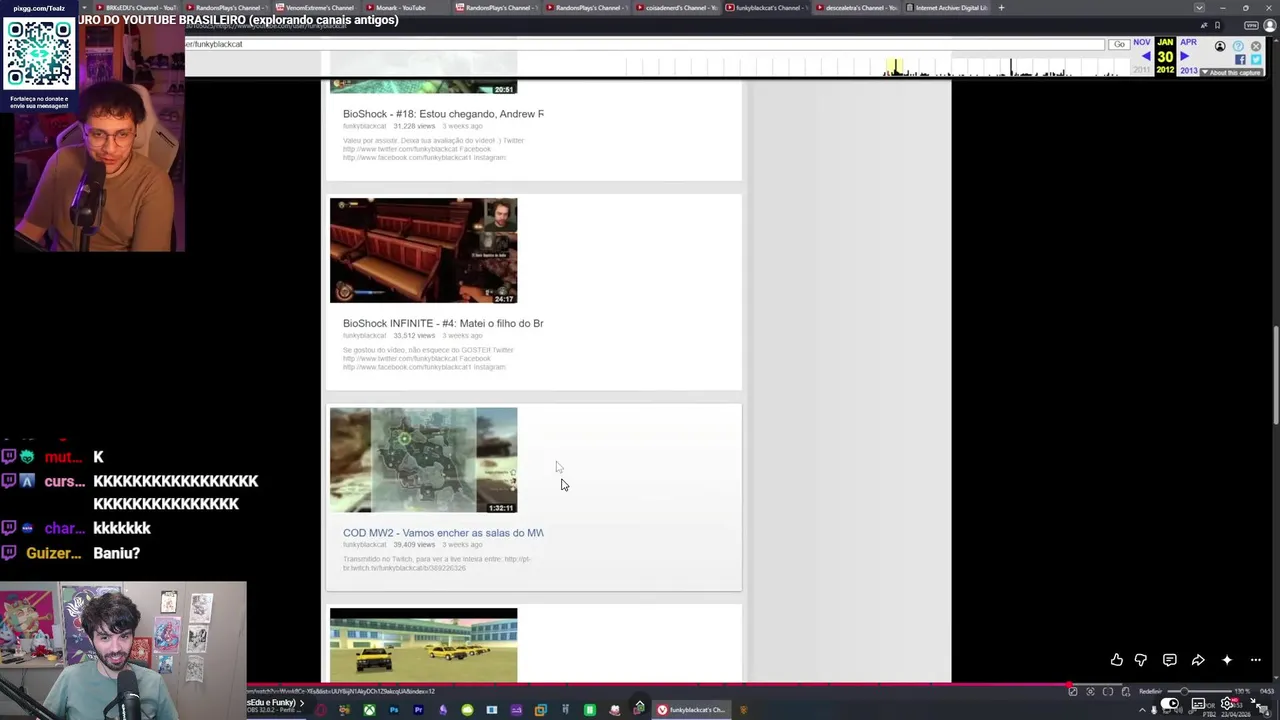Viewport: 1280px width, 720px height.
Task: Go to previous capture with left arrow
Action: pos(1146,56)
